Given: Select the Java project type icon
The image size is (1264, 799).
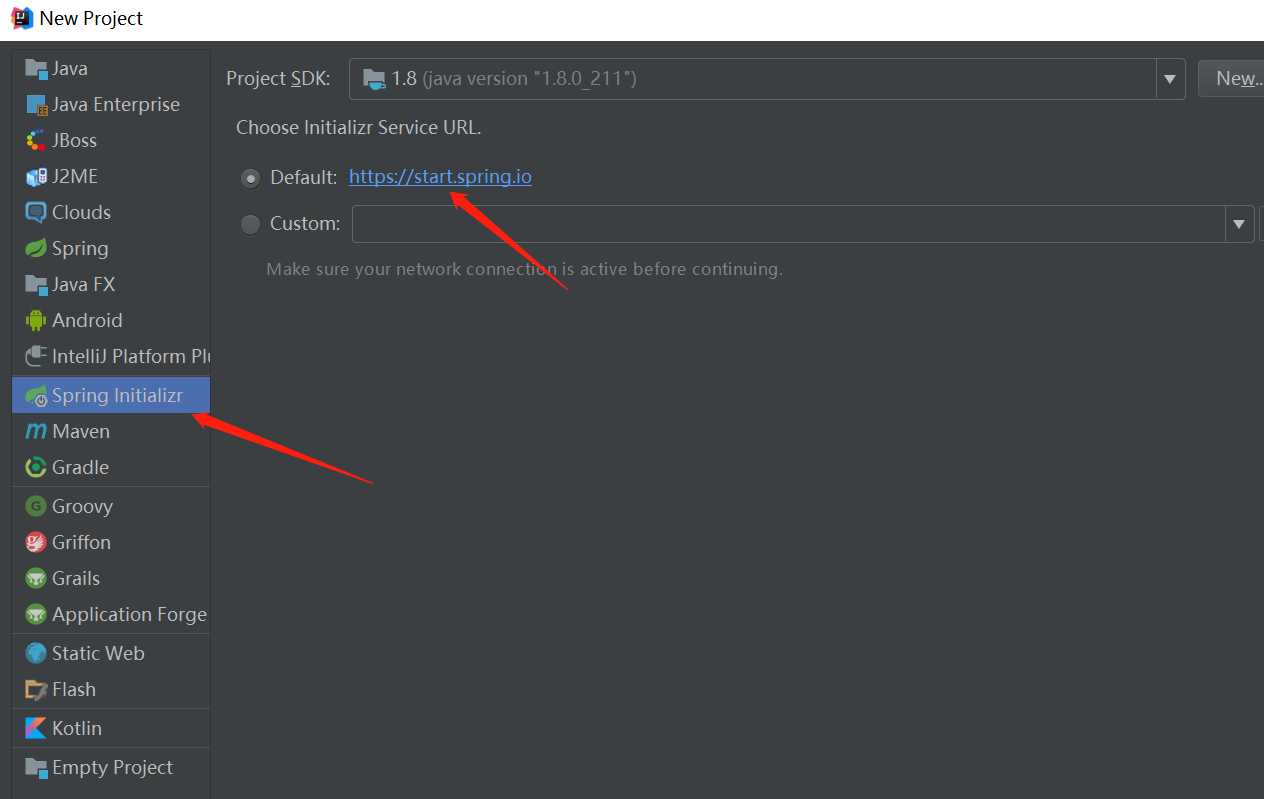Looking at the screenshot, I should click(x=36, y=69).
